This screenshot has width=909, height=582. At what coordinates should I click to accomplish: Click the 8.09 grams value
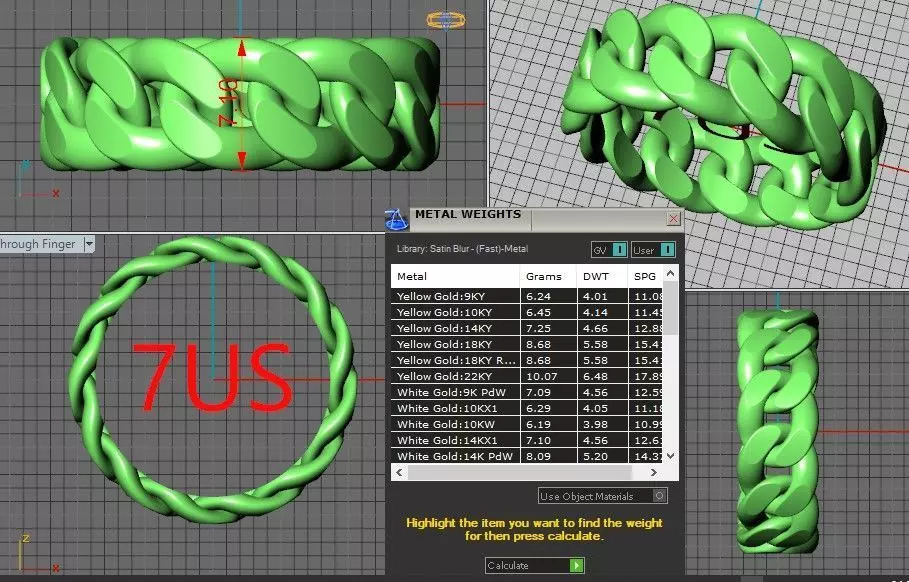point(538,456)
